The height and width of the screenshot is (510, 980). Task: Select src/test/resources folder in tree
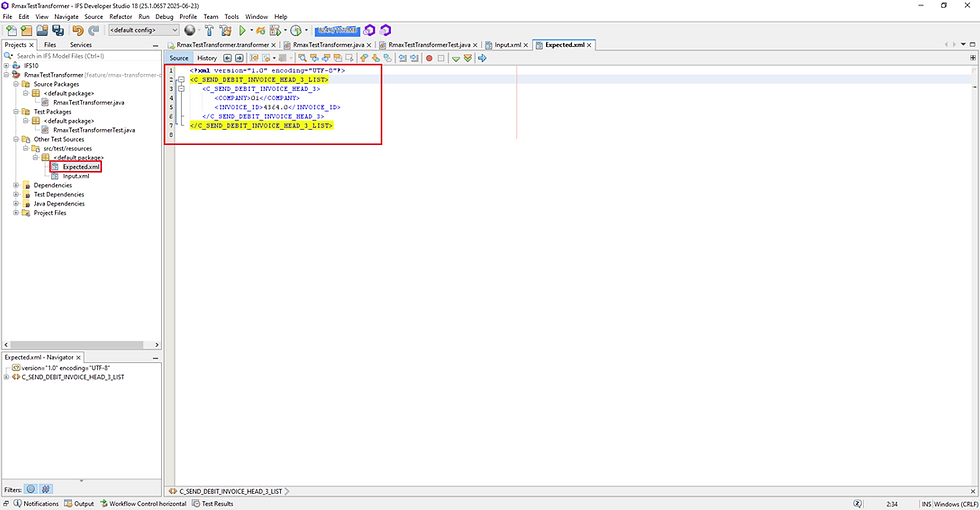click(67, 148)
